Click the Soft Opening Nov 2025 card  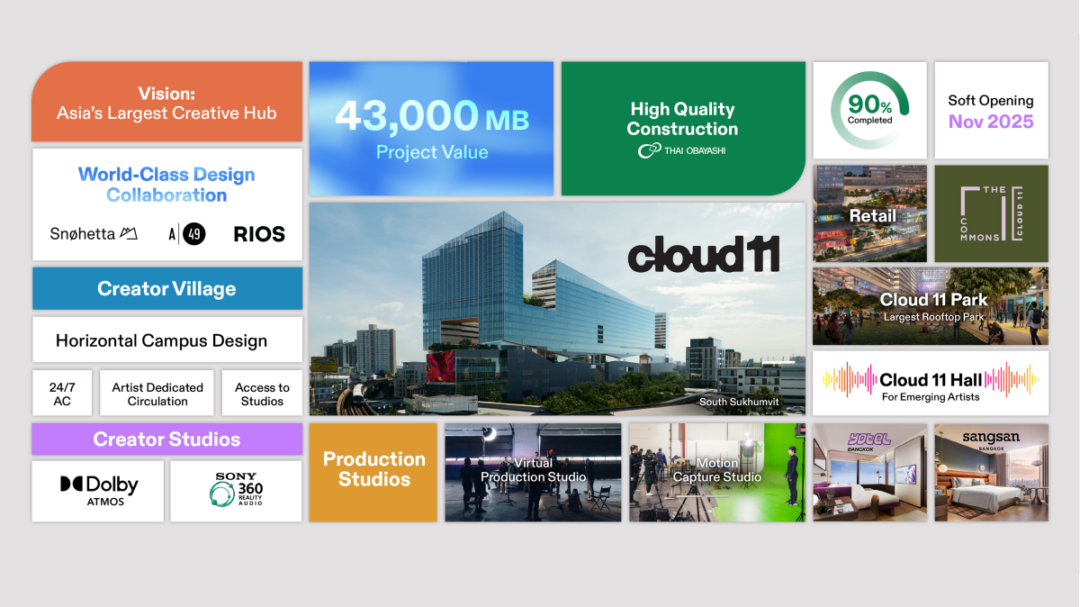[x=991, y=110]
